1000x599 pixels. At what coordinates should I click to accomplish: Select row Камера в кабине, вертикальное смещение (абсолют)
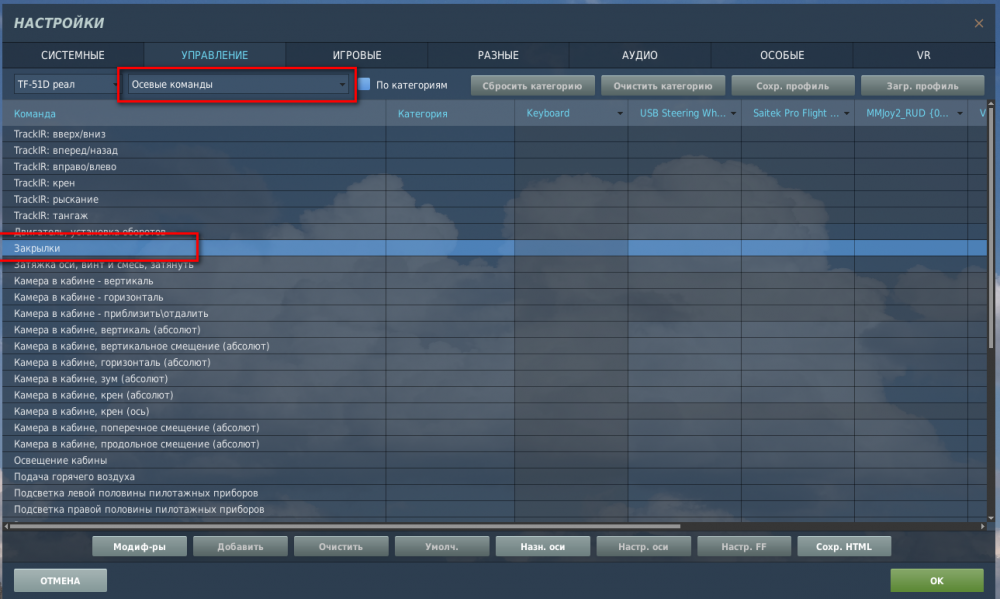coord(495,346)
